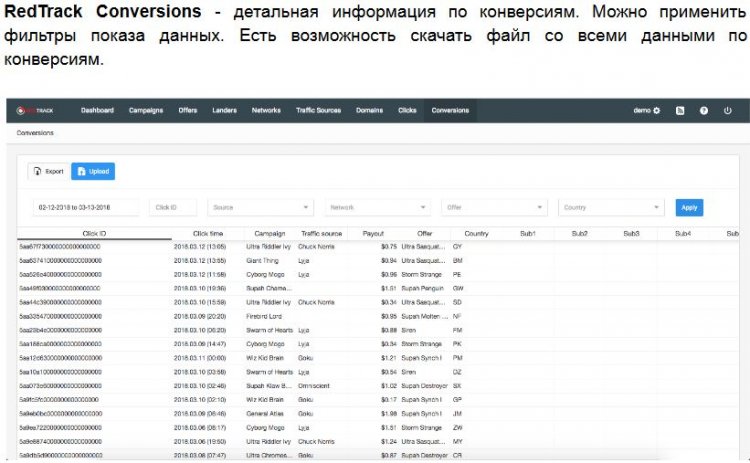Expand the Source filter dropdown

[261, 208]
